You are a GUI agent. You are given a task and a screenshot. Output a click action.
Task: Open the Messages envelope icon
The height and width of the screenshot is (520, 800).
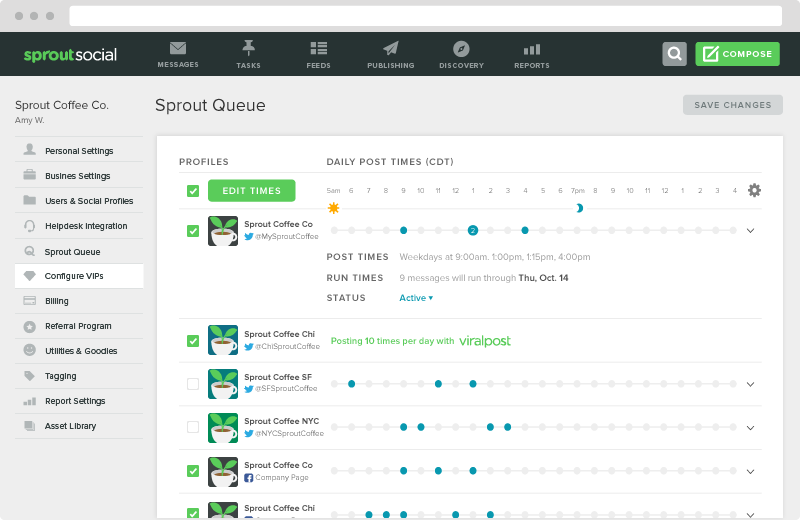point(178,48)
